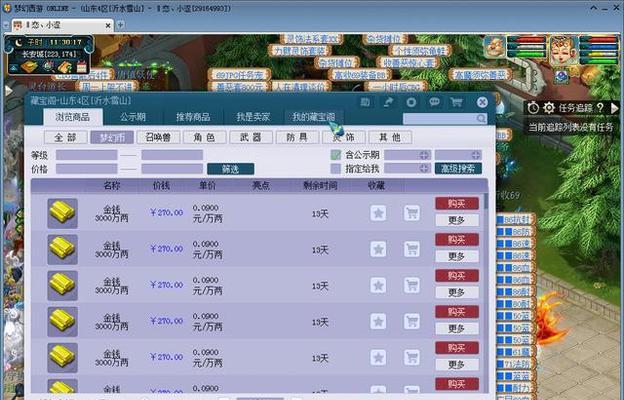Screen dimensions: 624x400
Task: Favorite the second listing with its star
Action: click(378, 249)
